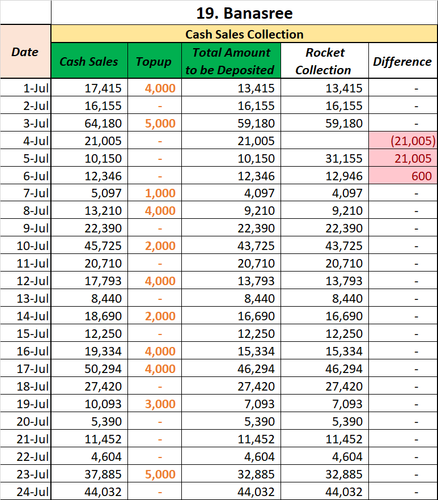Select the 27,420 deposit amount cell
Viewport: 438px width, 500px height.
[x=231, y=386]
